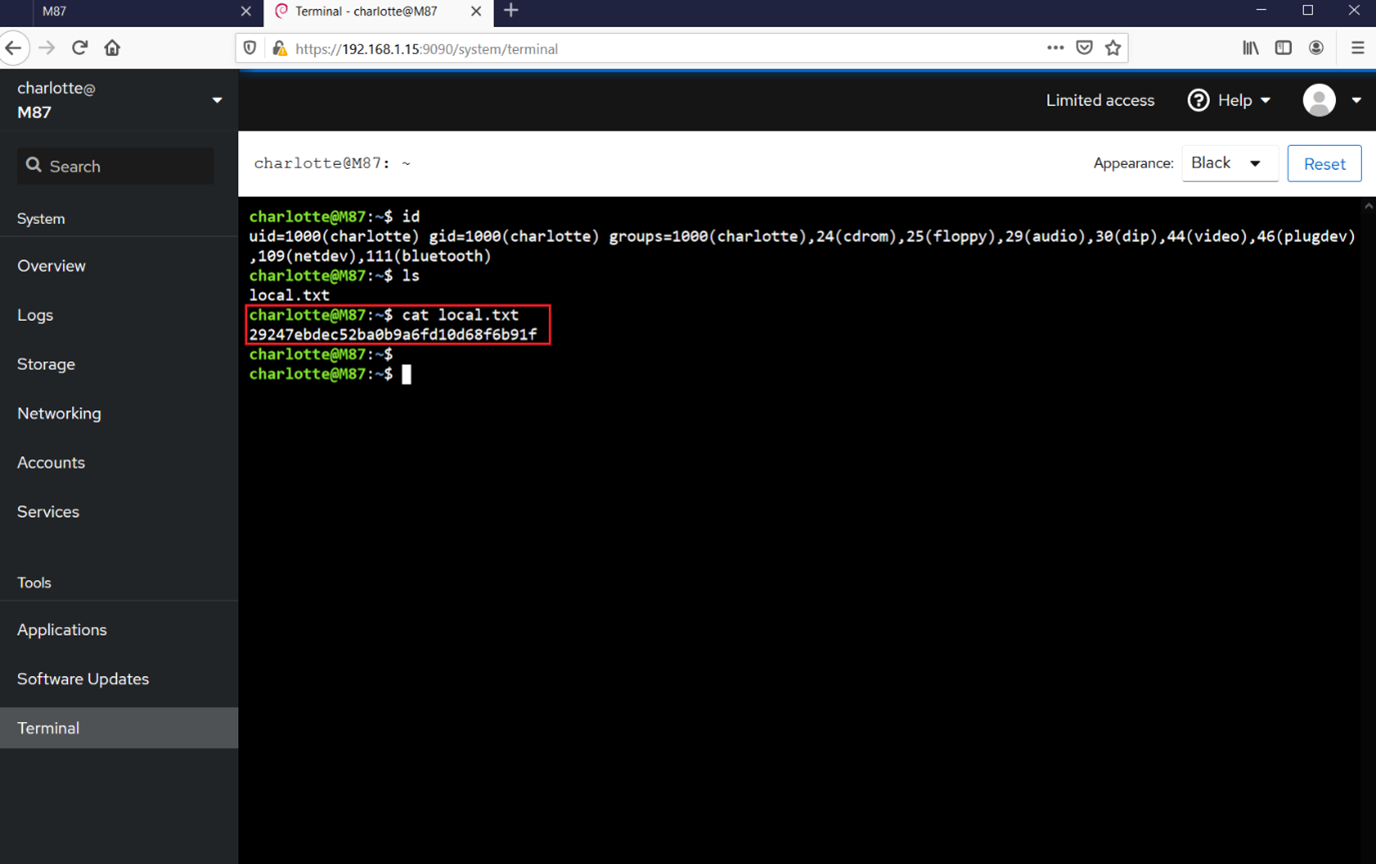Open the Pocket save icon
Image resolution: width=1376 pixels, height=864 pixels.
[1084, 48]
